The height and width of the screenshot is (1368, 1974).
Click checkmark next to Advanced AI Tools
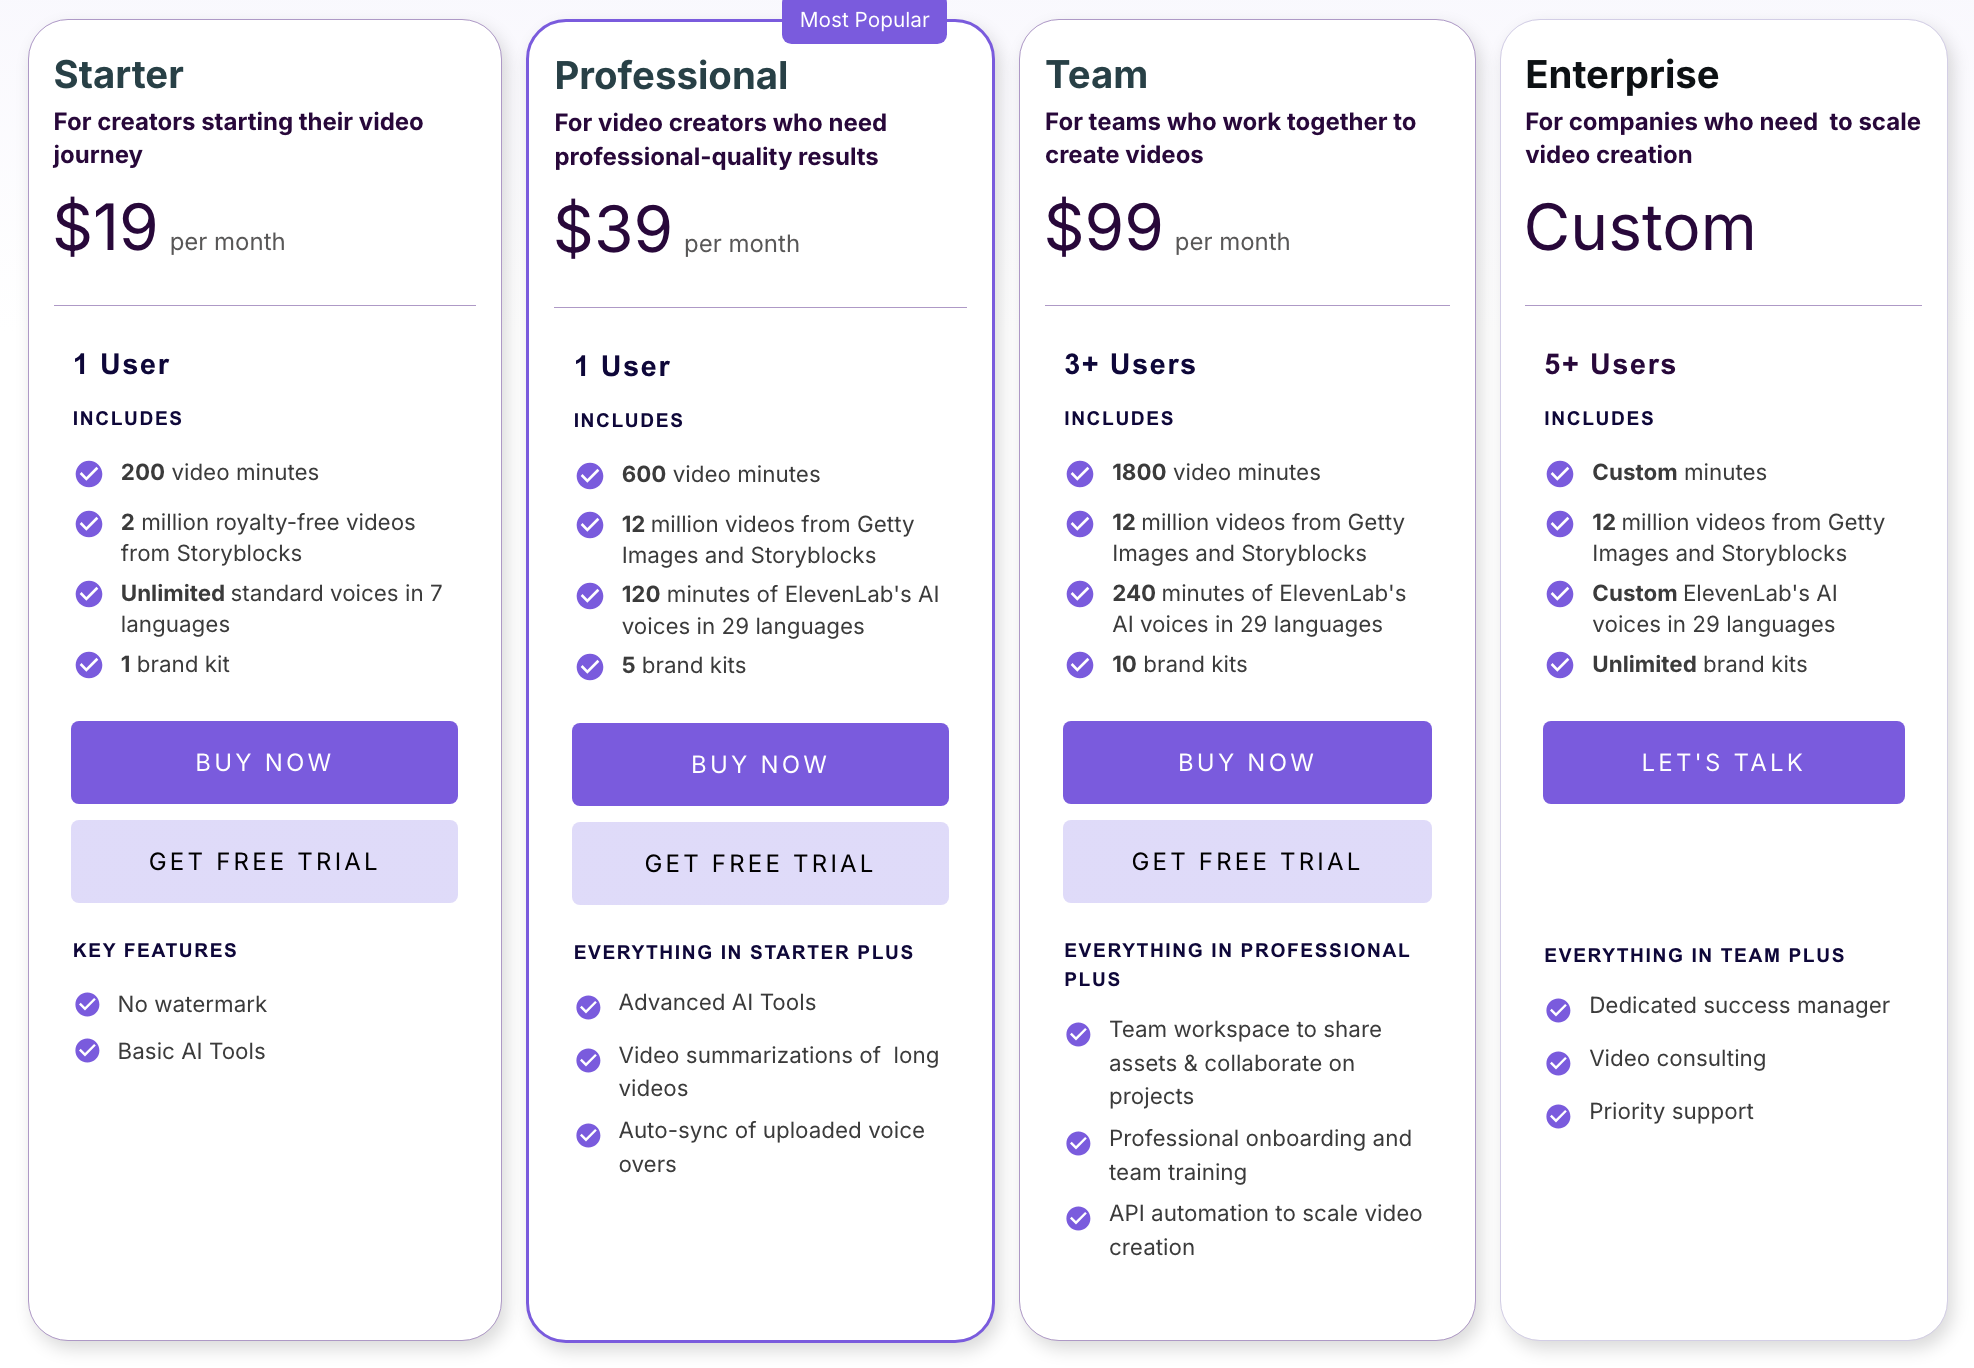tap(589, 1006)
